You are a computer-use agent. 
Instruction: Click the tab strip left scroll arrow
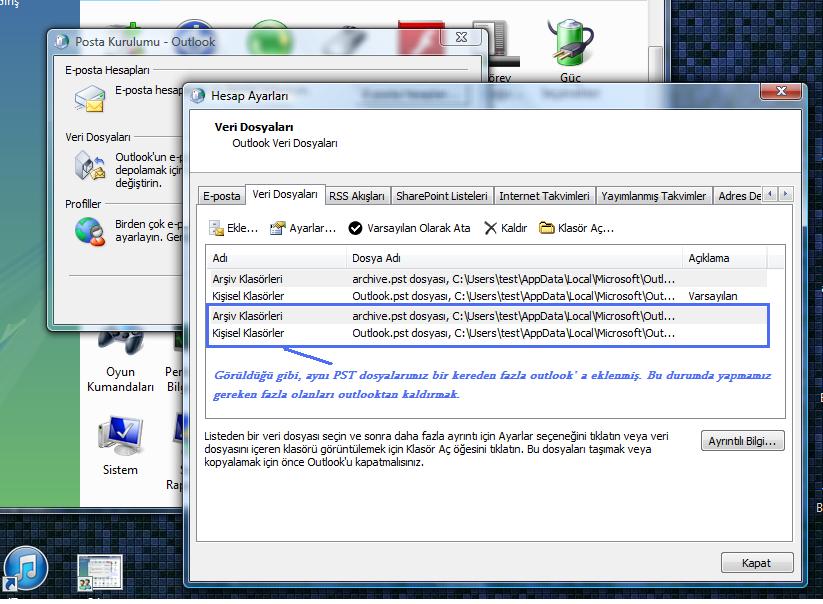pos(770,194)
